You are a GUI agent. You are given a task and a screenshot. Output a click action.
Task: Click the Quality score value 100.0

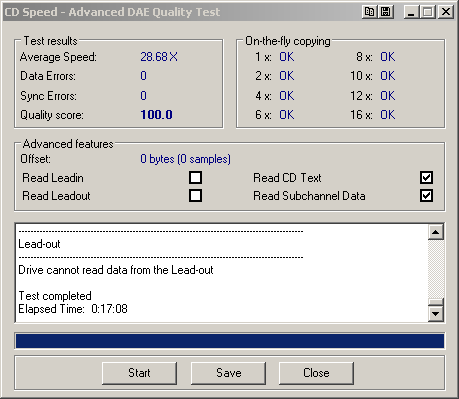[156, 115]
